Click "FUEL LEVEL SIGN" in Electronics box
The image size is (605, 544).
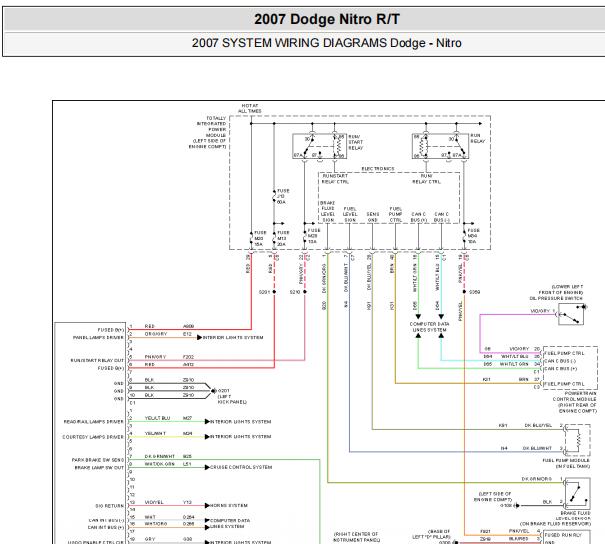click(350, 214)
